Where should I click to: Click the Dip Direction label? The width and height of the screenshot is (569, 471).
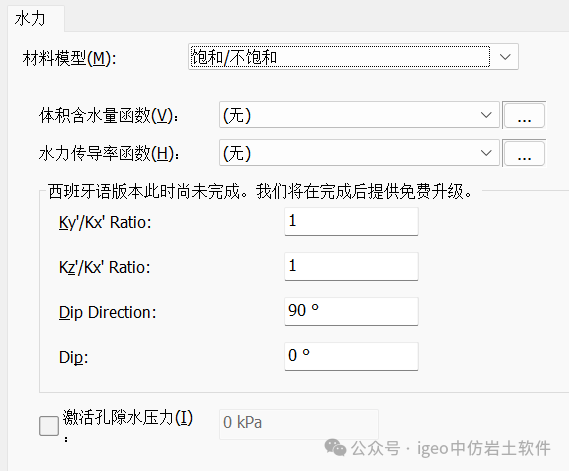tap(107, 312)
